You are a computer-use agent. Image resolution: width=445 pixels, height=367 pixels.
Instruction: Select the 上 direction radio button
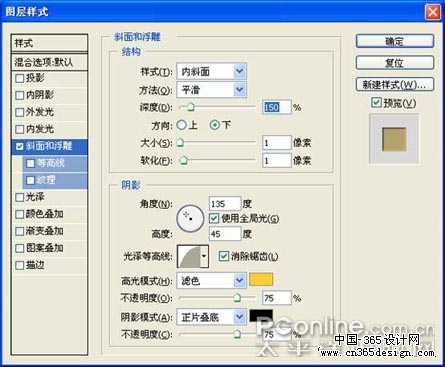182,125
